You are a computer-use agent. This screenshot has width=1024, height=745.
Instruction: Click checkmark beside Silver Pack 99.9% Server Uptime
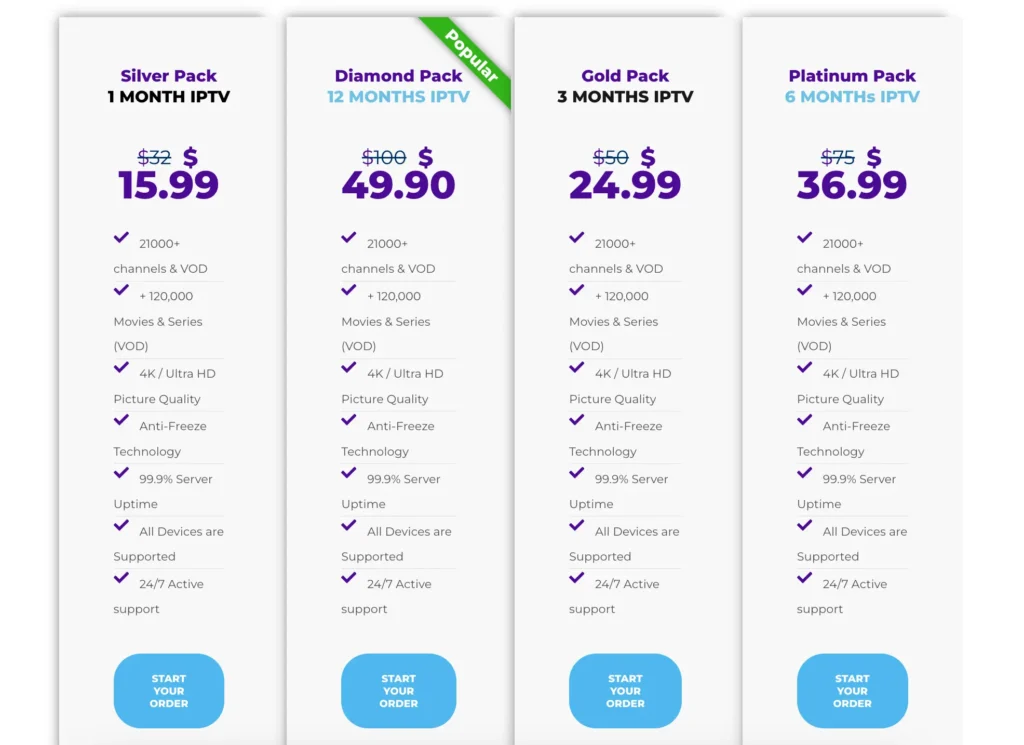121,472
